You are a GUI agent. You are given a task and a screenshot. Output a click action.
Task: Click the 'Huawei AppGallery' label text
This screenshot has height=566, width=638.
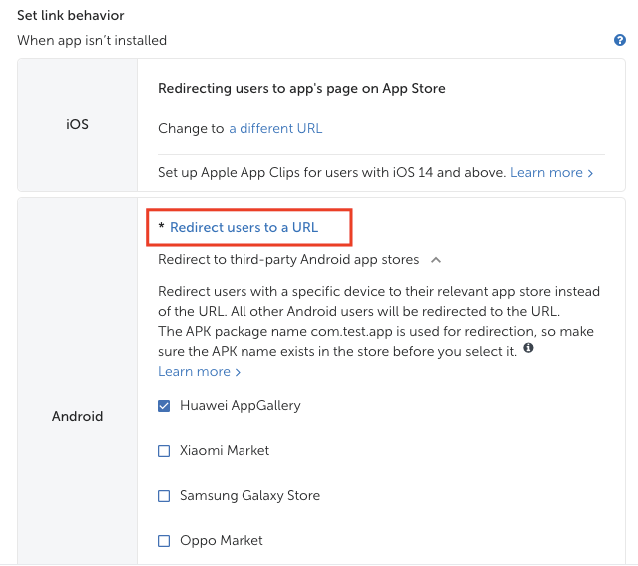point(240,406)
